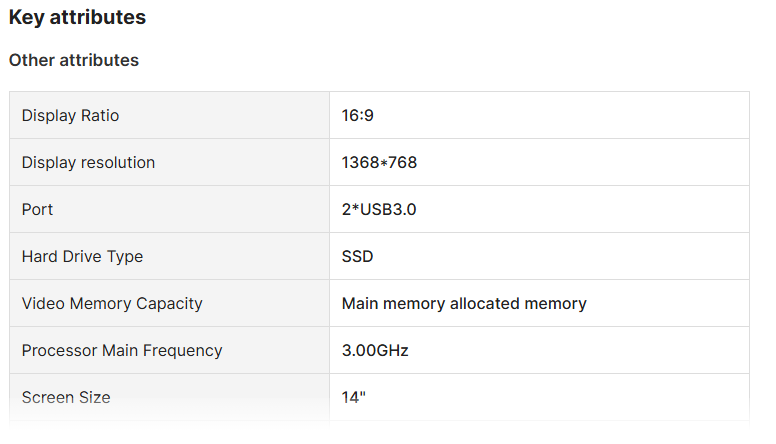Click the Key attributes heading
Image resolution: width=776 pixels, height=444 pixels.
77,17
